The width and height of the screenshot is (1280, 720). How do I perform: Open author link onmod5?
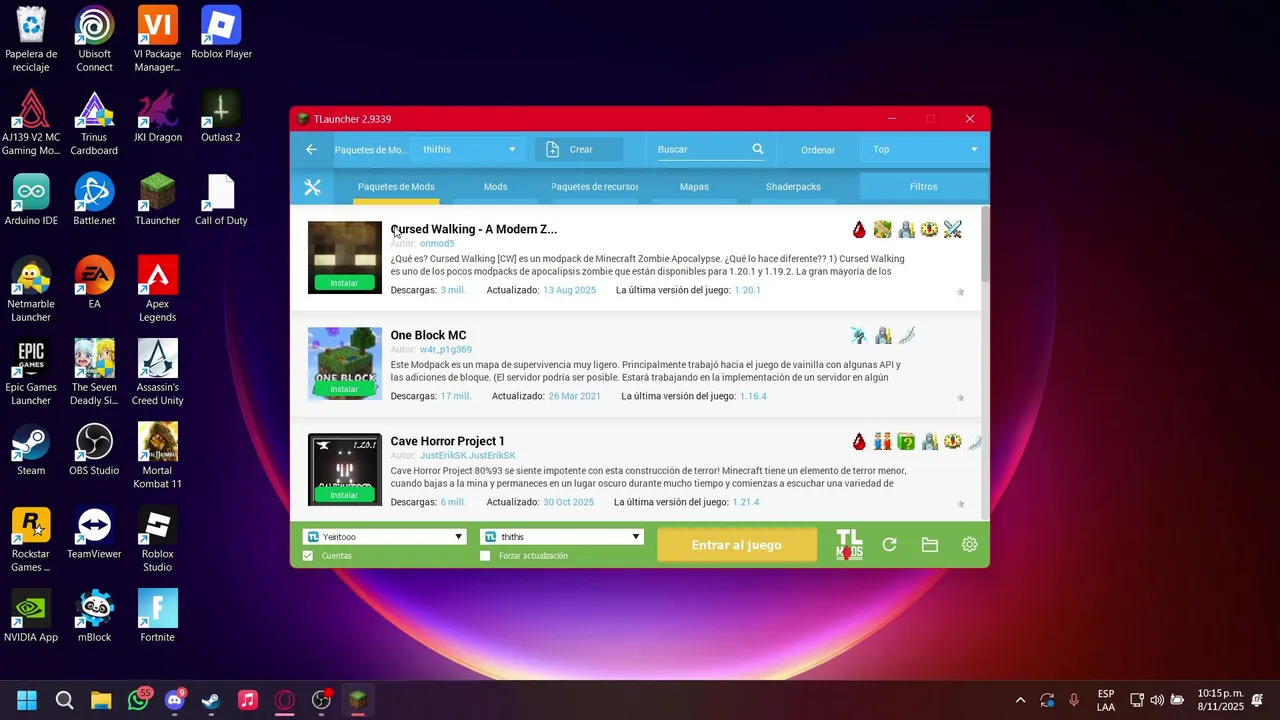437,244
